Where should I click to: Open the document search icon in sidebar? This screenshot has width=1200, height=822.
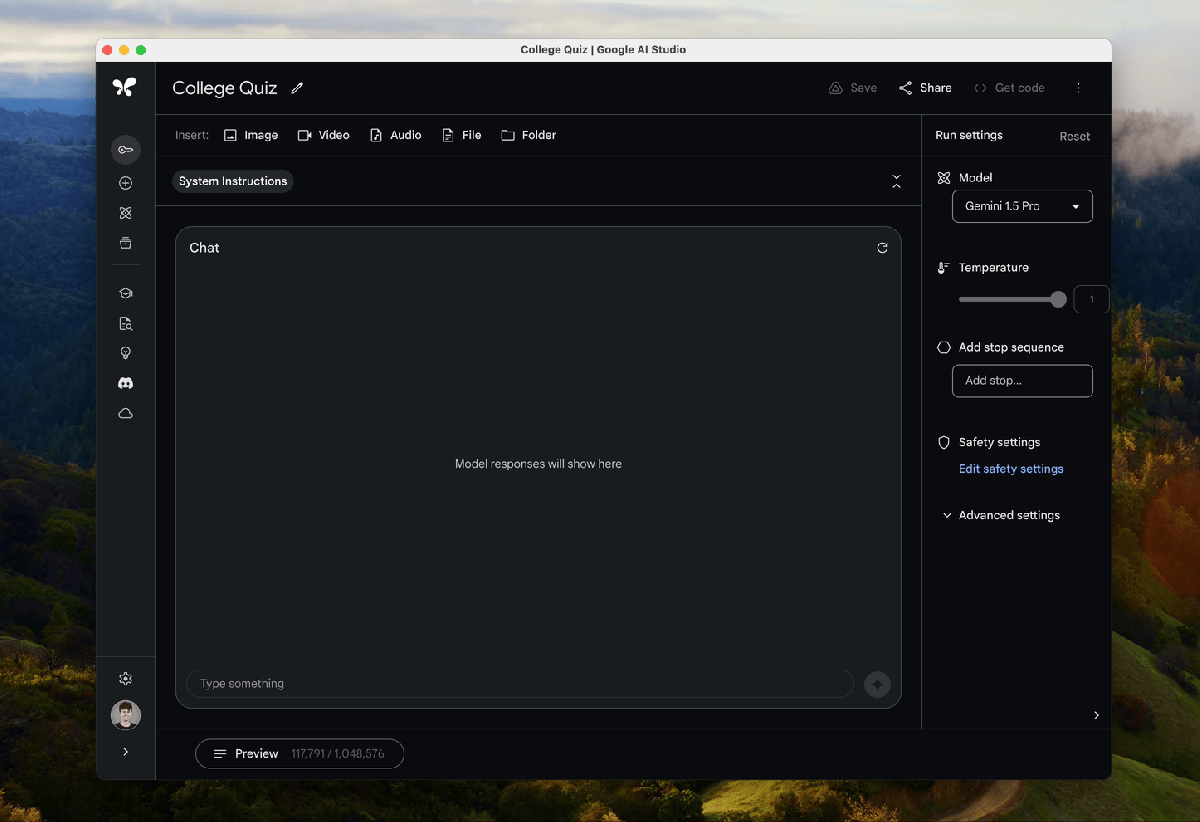pyautogui.click(x=125, y=323)
